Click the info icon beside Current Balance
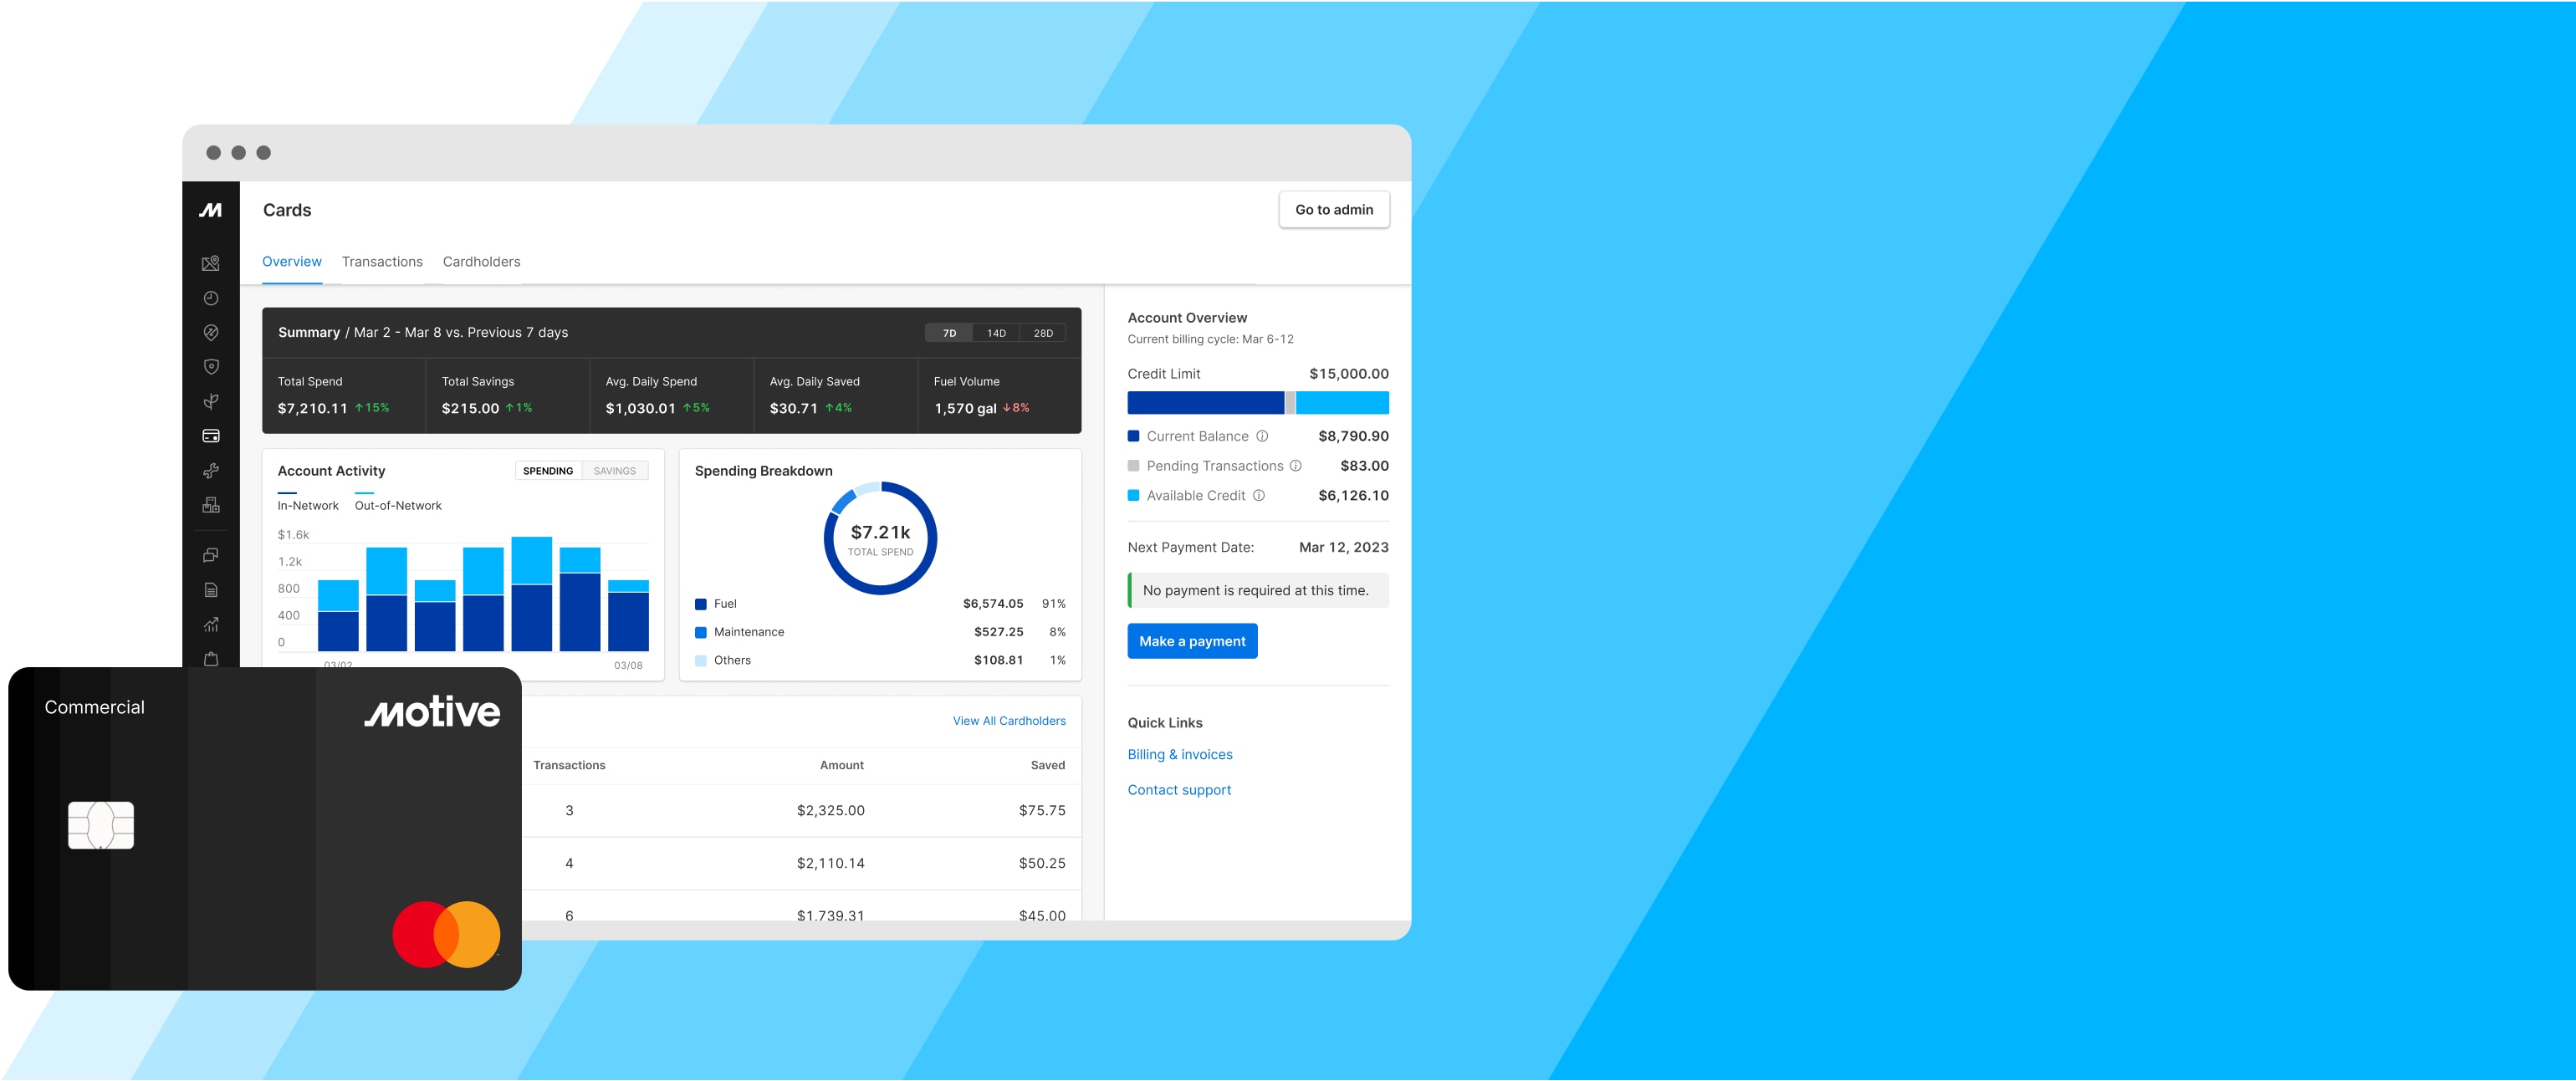 (1262, 436)
